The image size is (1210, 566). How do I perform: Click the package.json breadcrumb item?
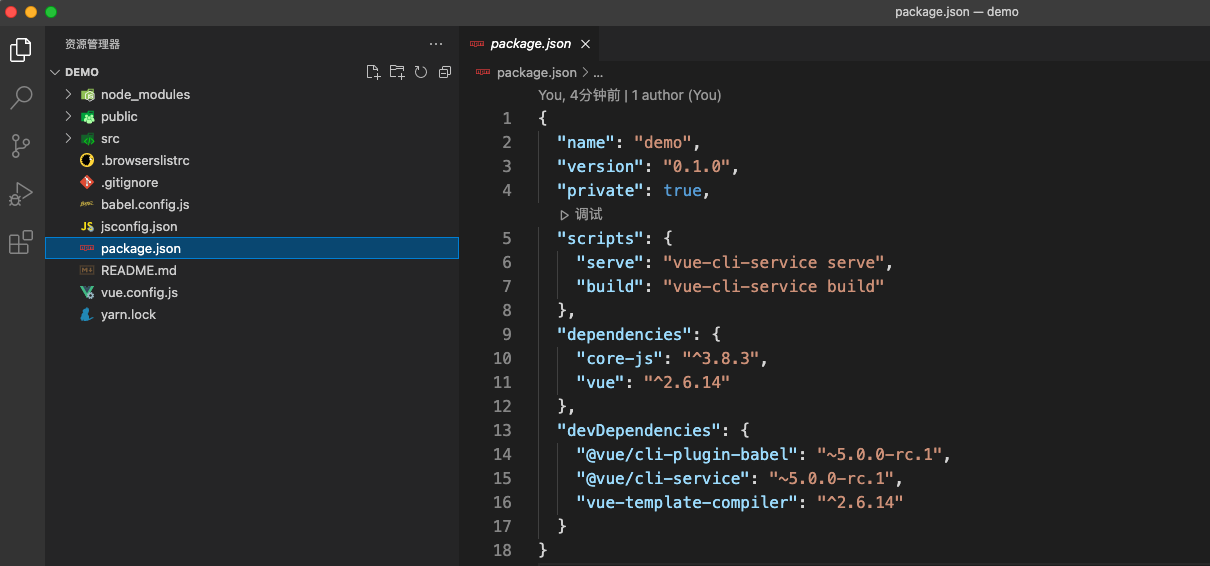536,72
